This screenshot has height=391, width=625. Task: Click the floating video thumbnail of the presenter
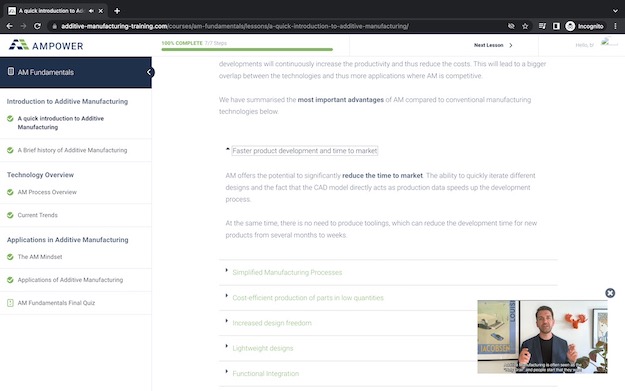pos(542,337)
